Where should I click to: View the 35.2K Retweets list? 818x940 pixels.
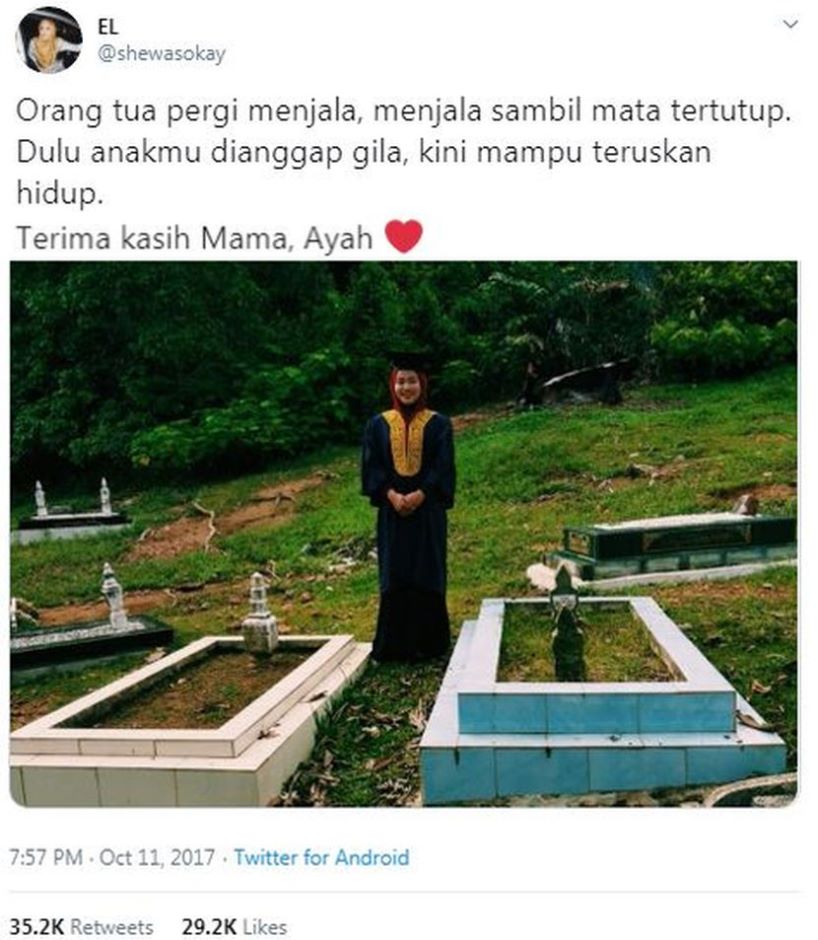point(82,926)
